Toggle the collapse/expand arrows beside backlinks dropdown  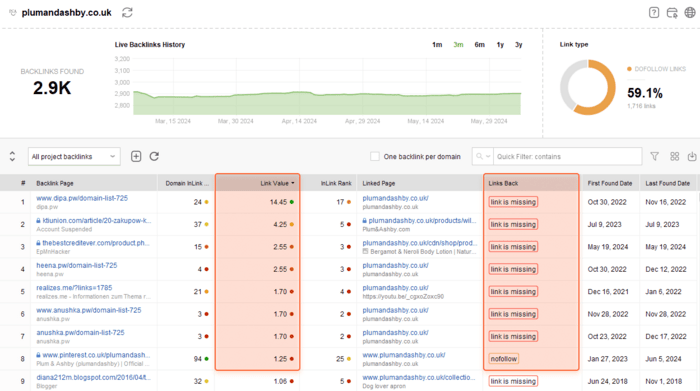click(12, 156)
